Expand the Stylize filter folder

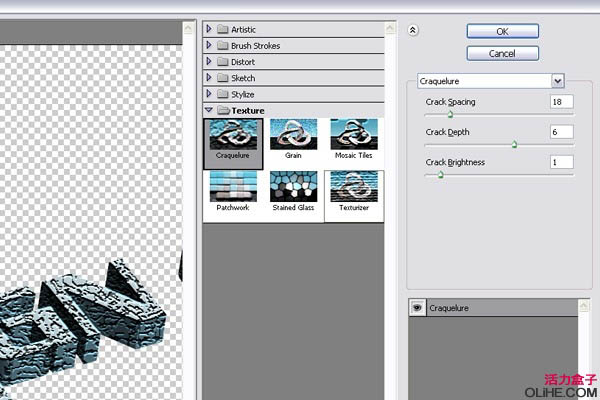point(242,94)
